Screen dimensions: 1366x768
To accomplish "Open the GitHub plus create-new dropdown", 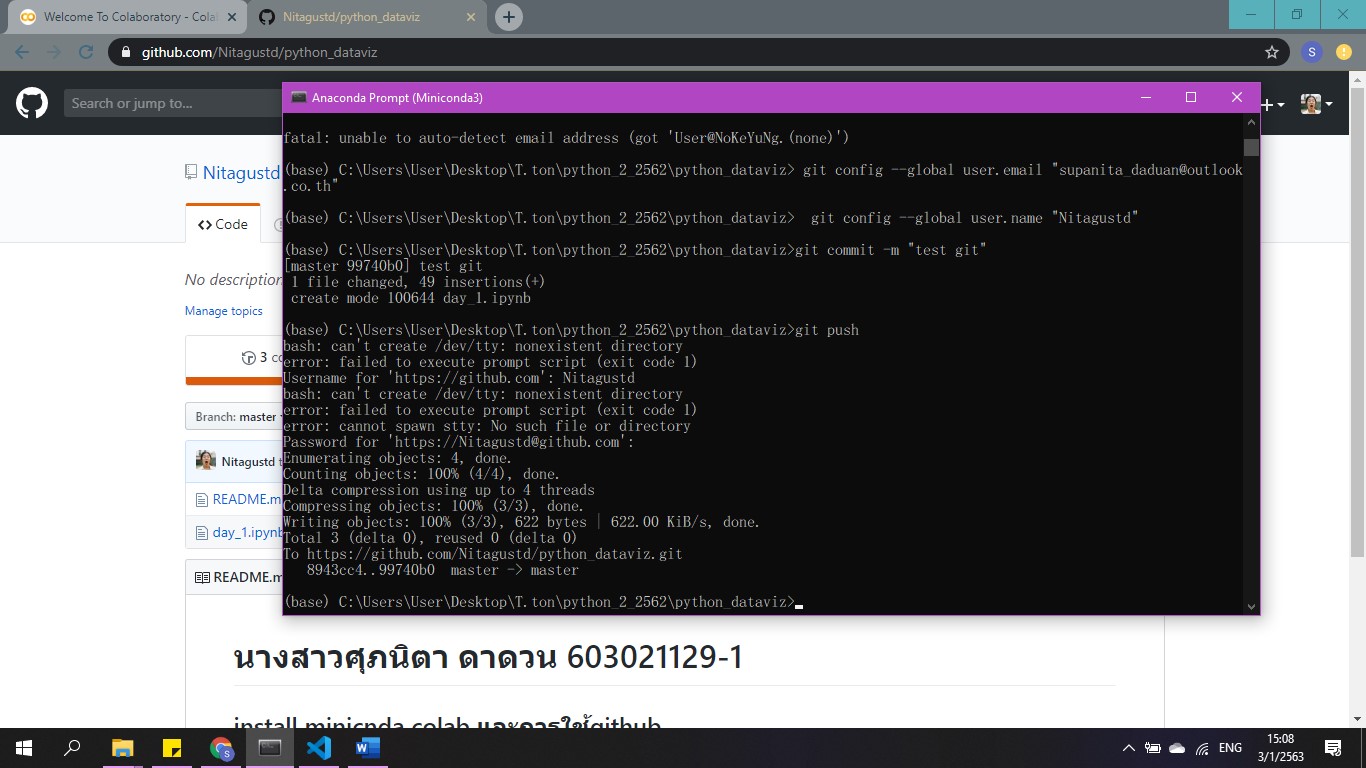I will (1273, 104).
